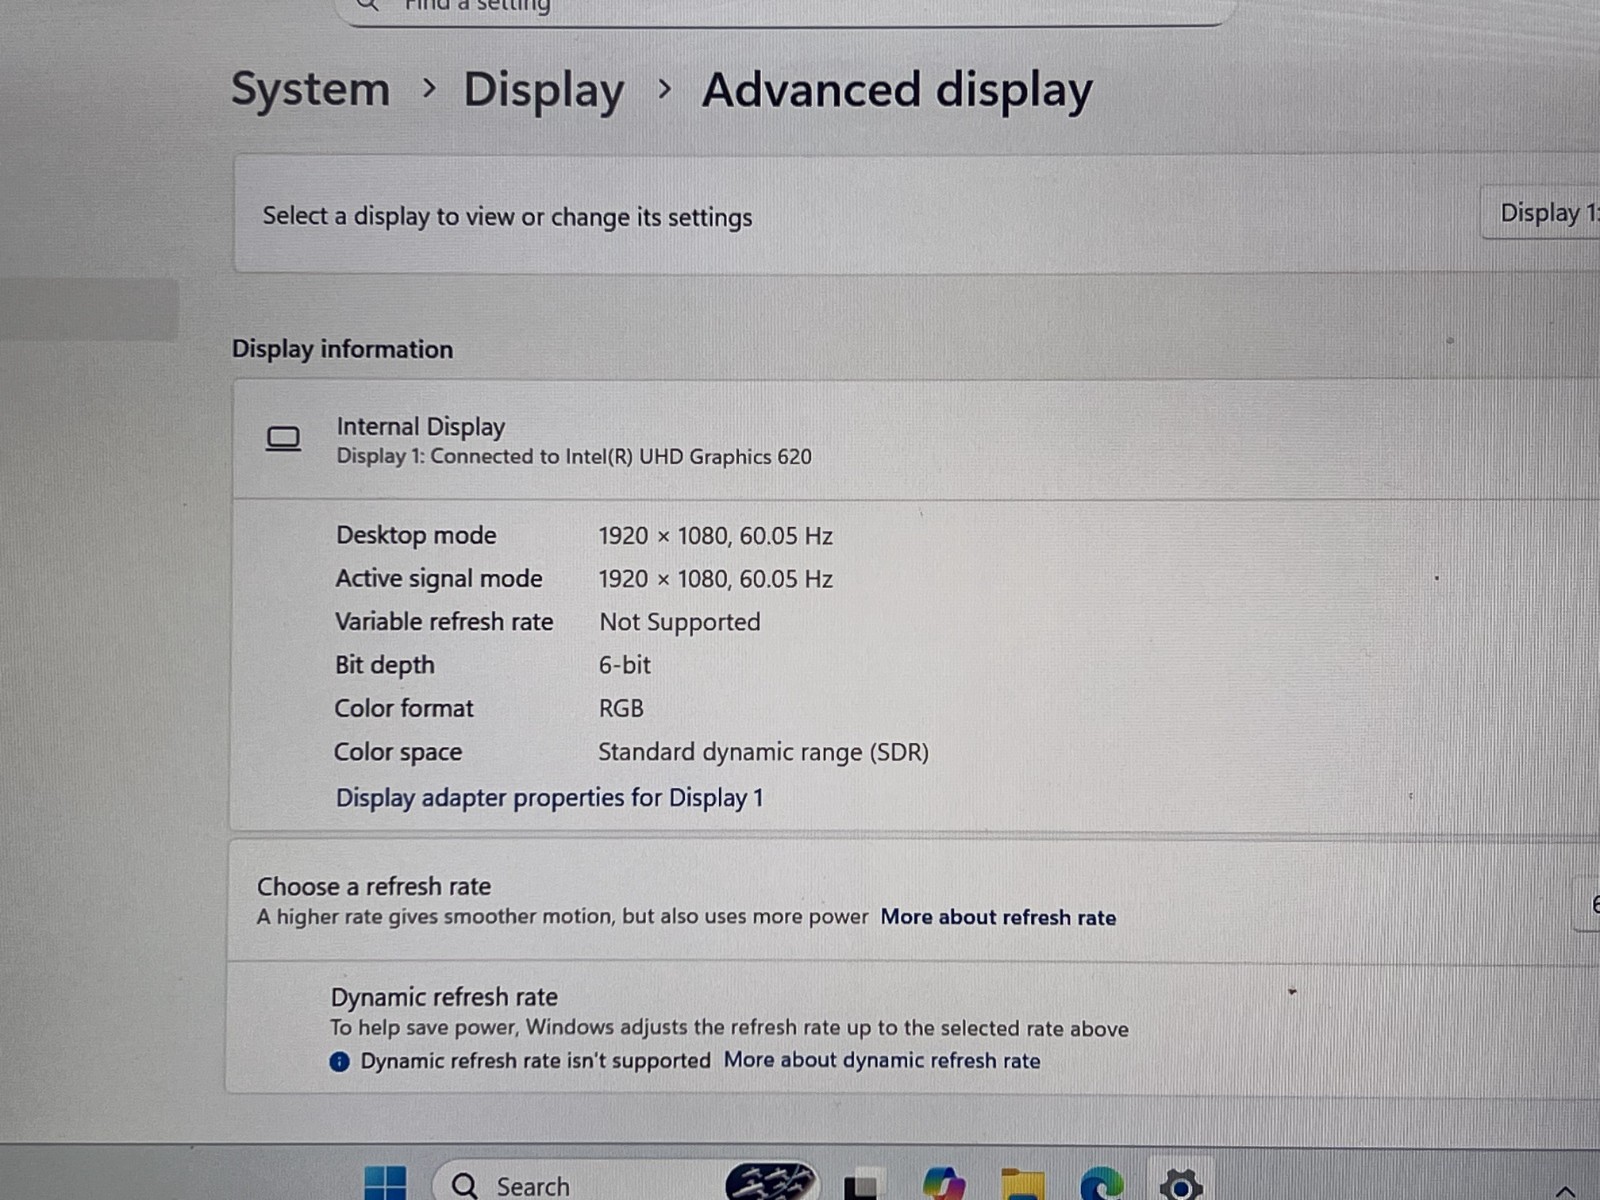Click the 6-bit bit depth value
Screen dimensions: 1600x1200
(x=625, y=665)
